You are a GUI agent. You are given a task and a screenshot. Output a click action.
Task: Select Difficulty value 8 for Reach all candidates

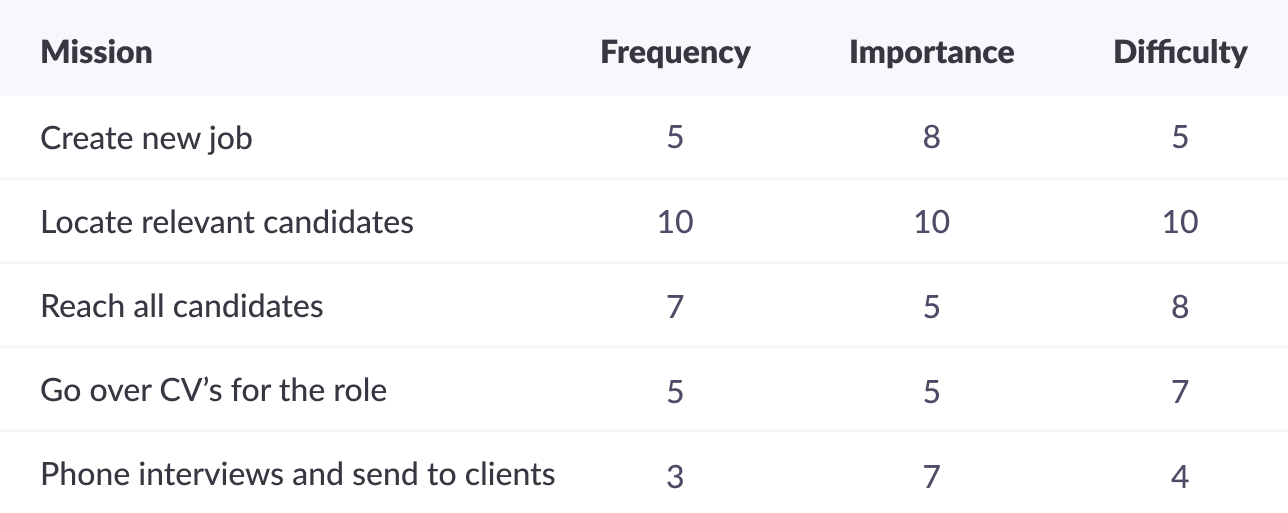(x=1180, y=306)
